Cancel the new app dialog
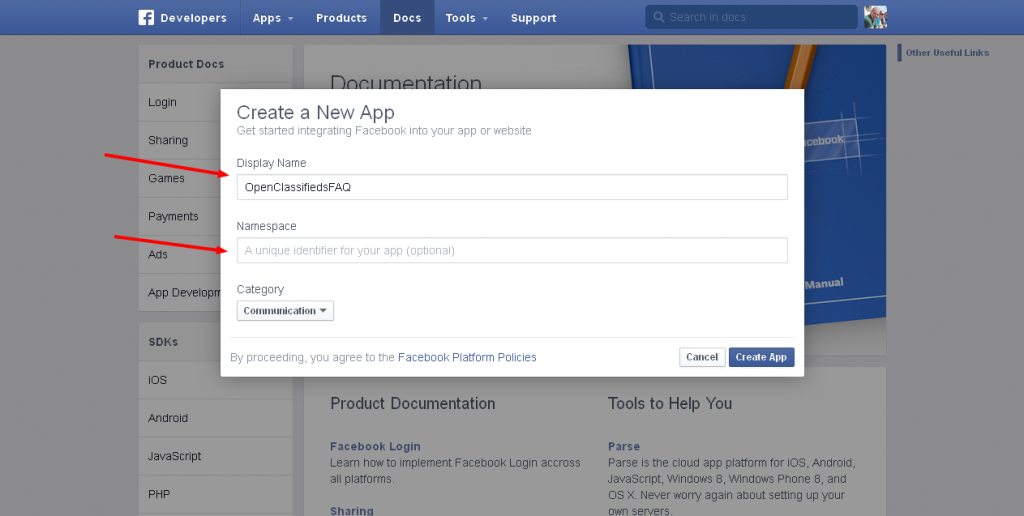This screenshot has width=1024, height=516. pos(702,357)
